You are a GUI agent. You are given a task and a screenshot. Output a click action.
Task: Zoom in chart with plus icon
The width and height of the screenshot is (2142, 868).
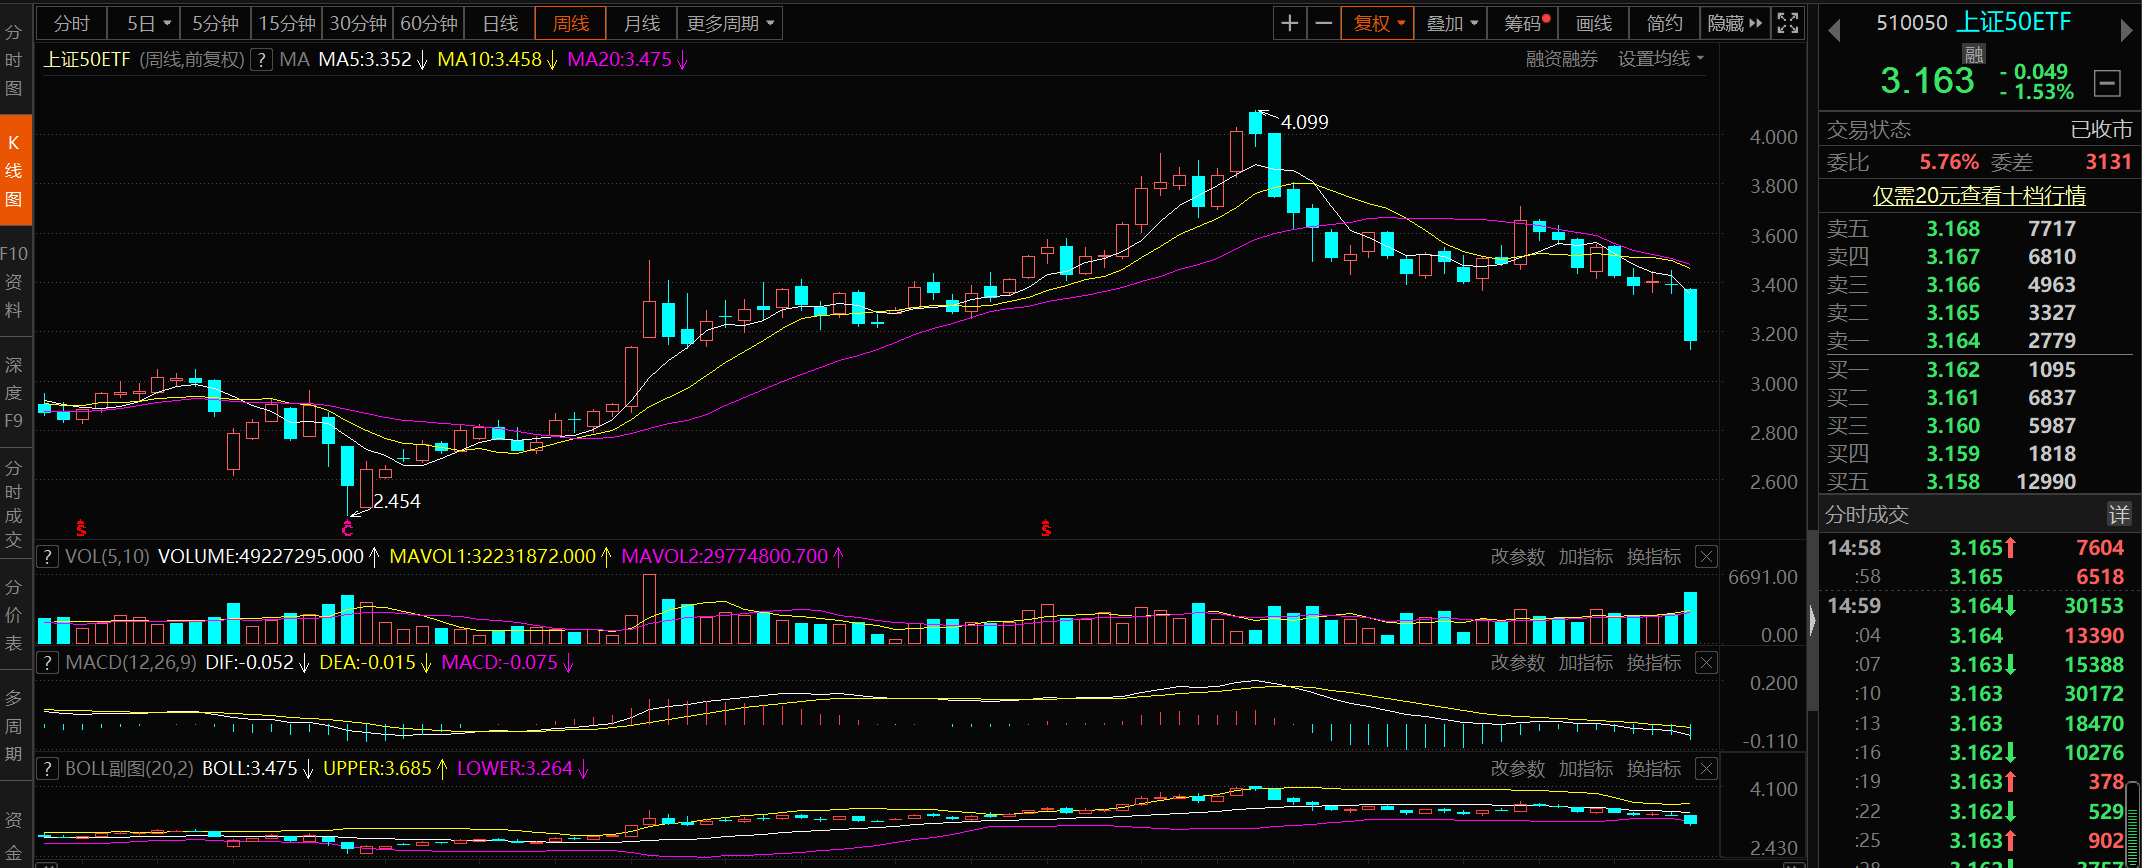pyautogui.click(x=1290, y=23)
